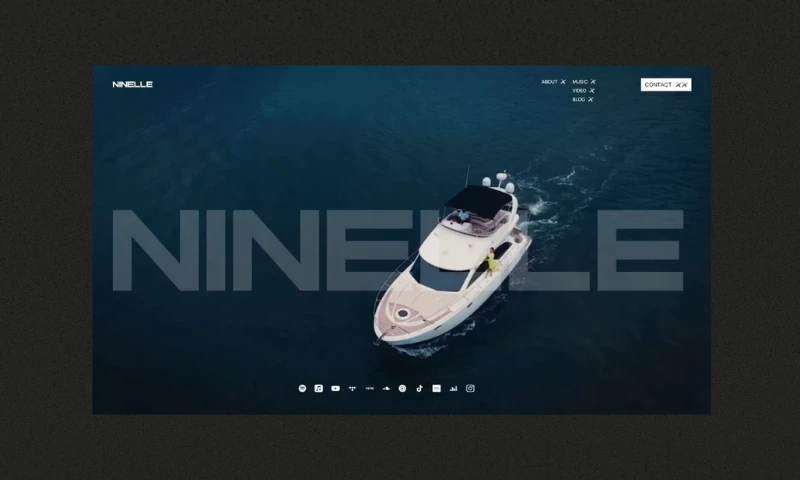Open the Apple Music icon
This screenshot has height=480, width=800.
(x=318, y=389)
